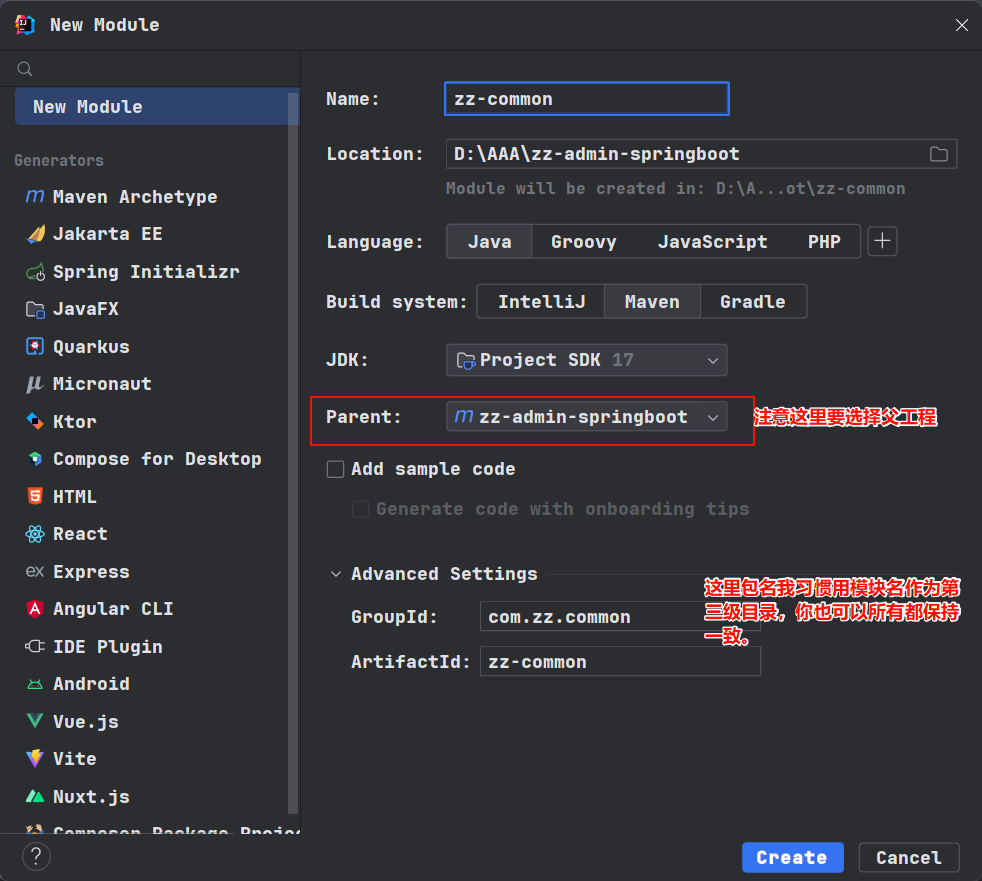Image resolution: width=982 pixels, height=881 pixels.
Task: Click the Express ex icon
Action: click(x=35, y=572)
